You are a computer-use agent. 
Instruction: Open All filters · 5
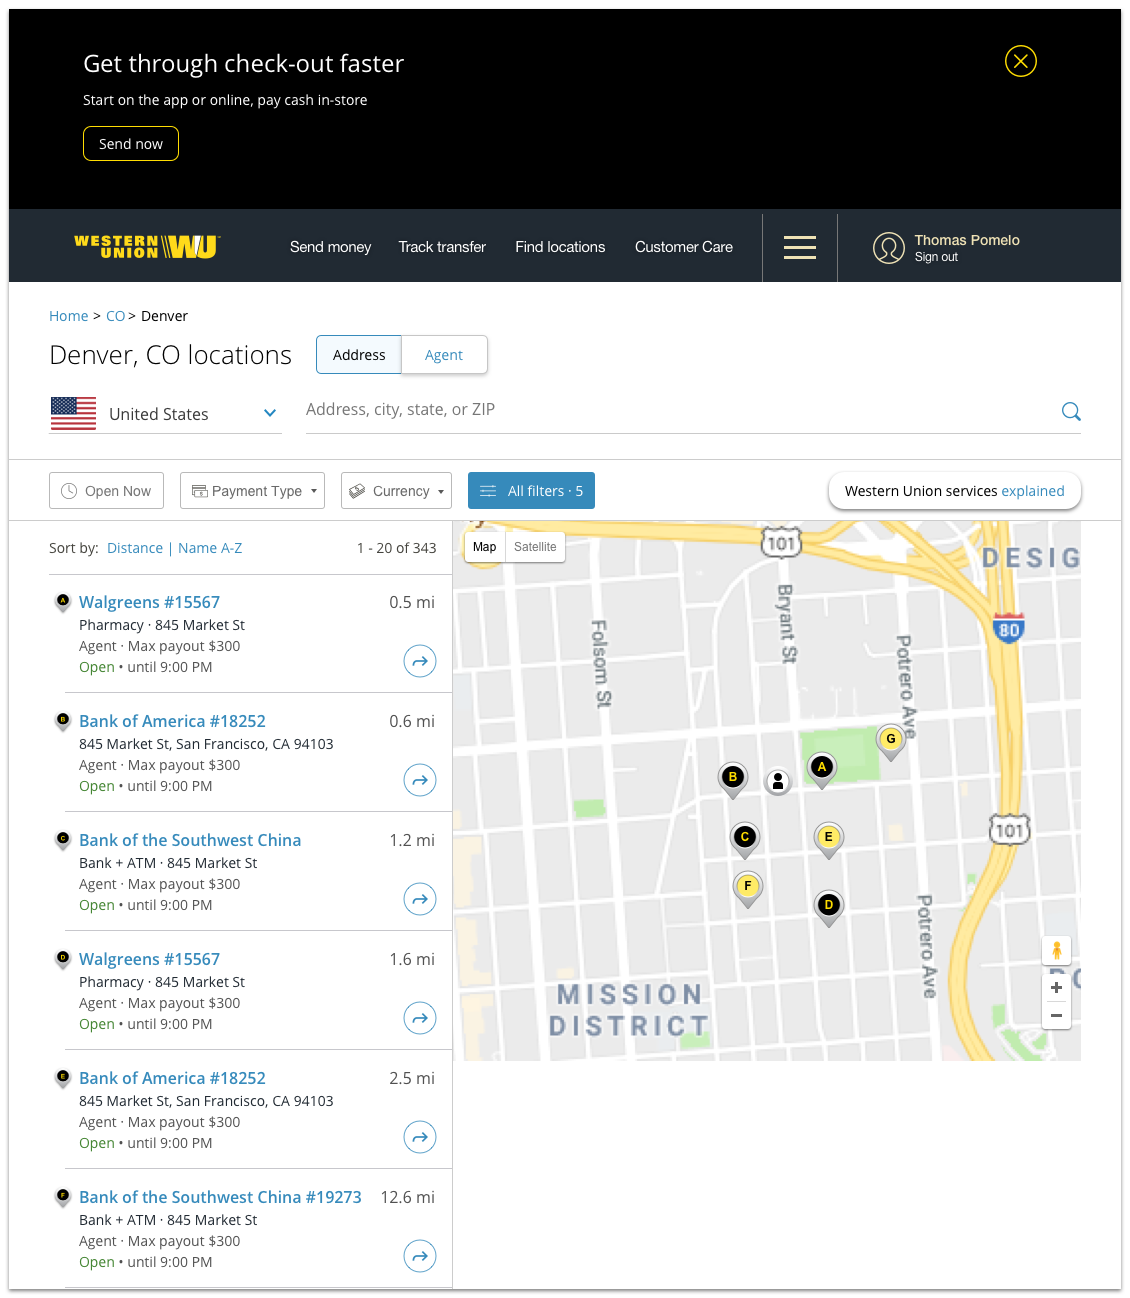[x=531, y=490]
